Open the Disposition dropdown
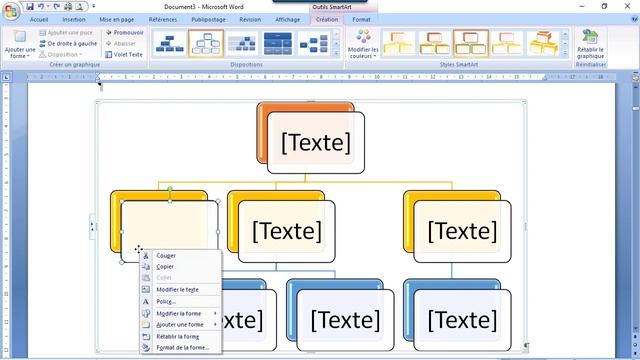Screen dimensions: 640x360 point(60,54)
